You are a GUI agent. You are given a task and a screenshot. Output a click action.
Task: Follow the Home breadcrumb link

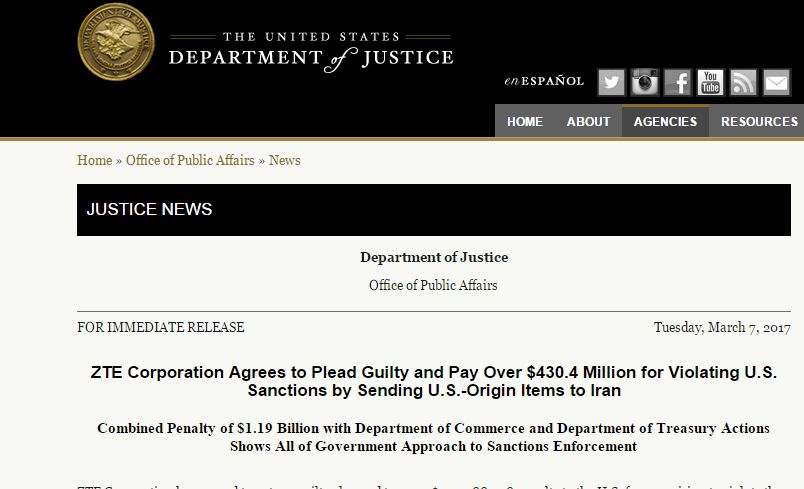coord(94,160)
